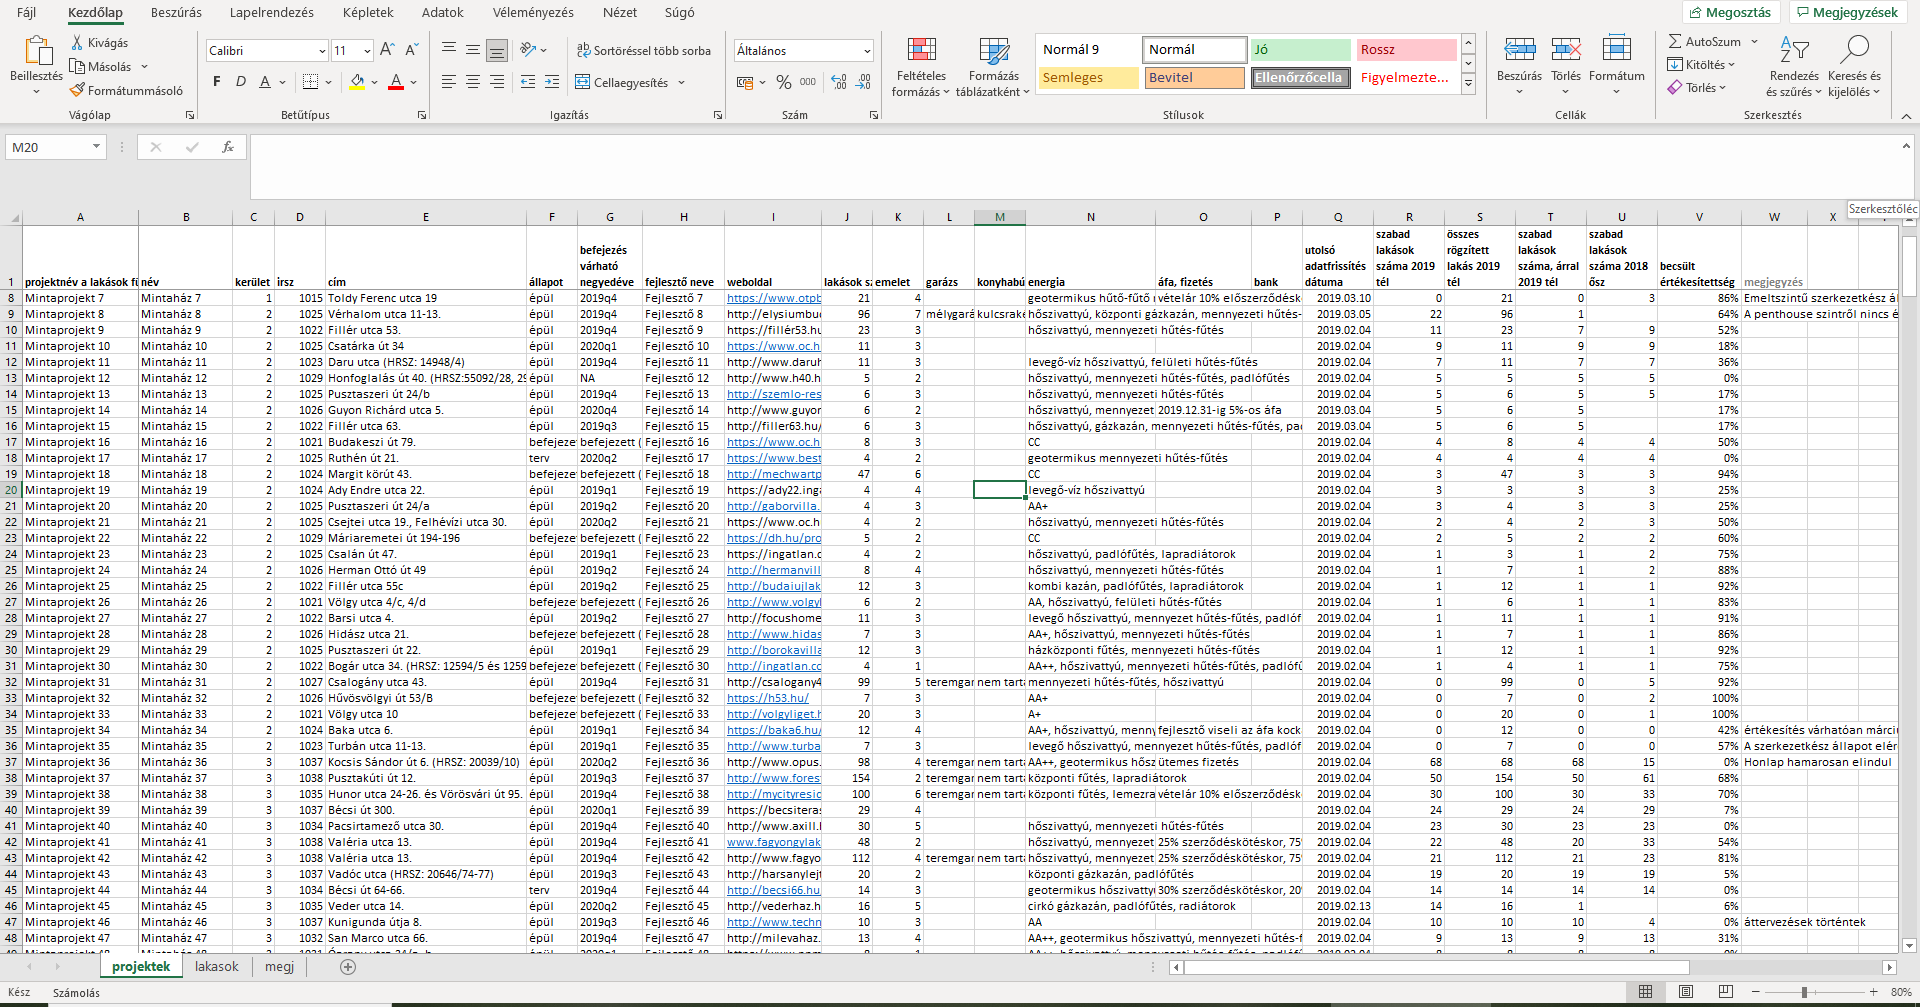Viewport: 1920px width, 1007px height.
Task: Click the Conditional Formatting (Feltételes formázás) icon
Action: [921, 51]
